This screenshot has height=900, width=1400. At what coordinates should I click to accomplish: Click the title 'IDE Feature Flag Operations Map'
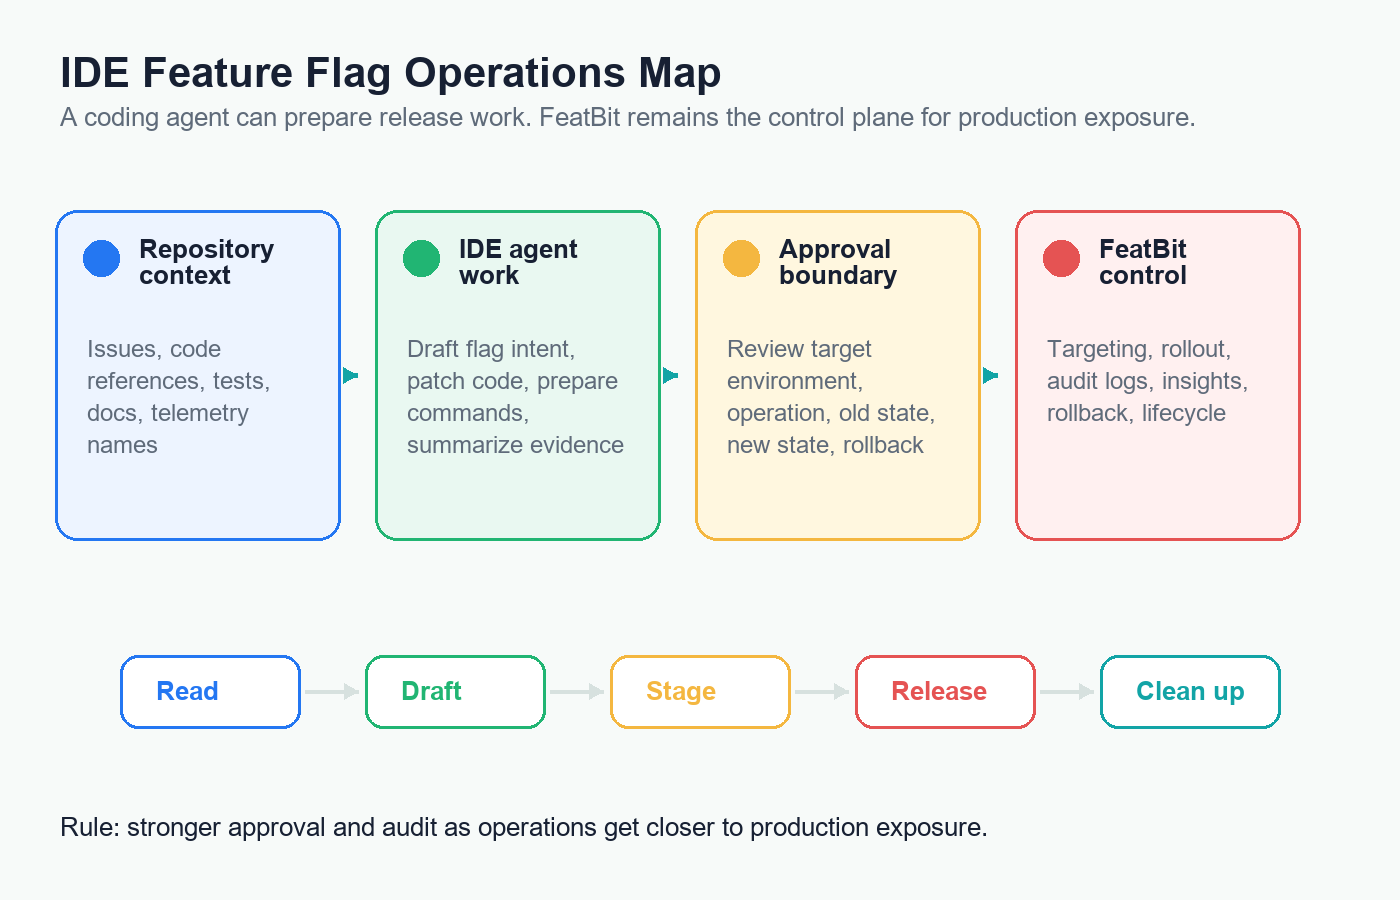coord(391,73)
